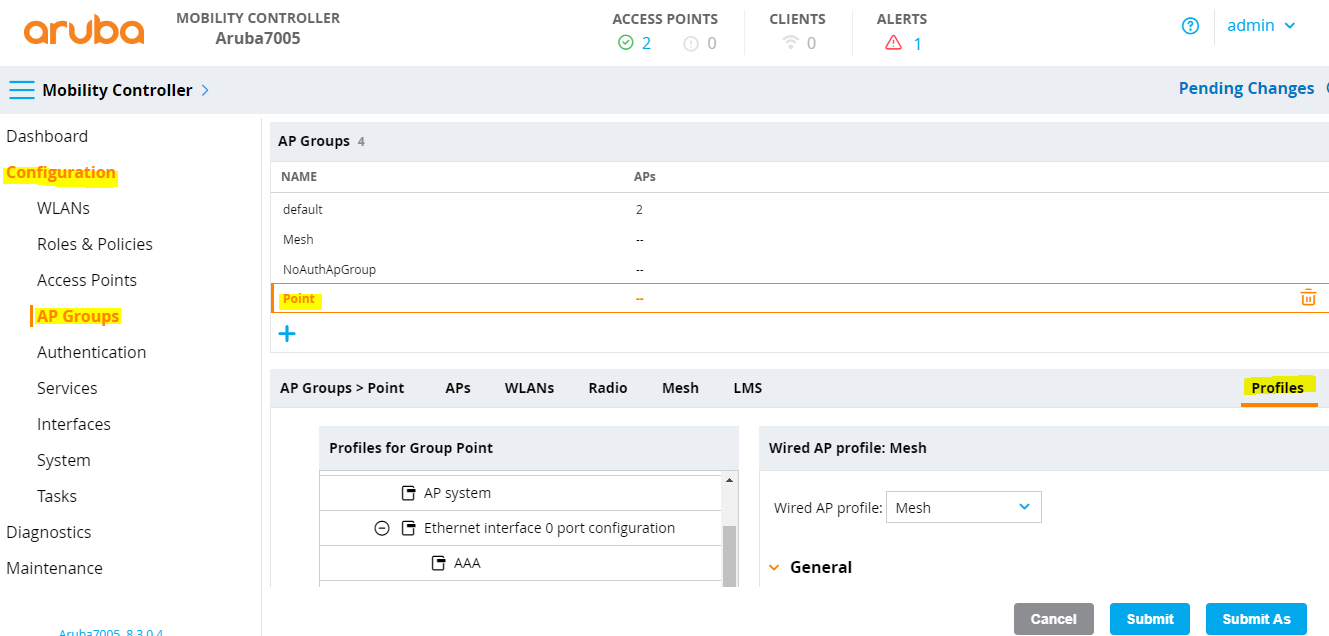Go to Access Points page
Image resolution: width=1329 pixels, height=636 pixels.
tap(87, 280)
